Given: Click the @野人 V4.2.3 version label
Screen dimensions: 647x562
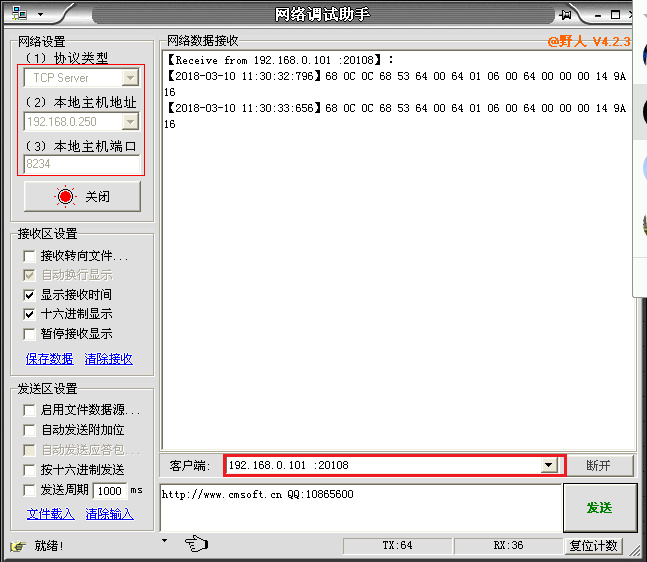Looking at the screenshot, I should pos(589,41).
